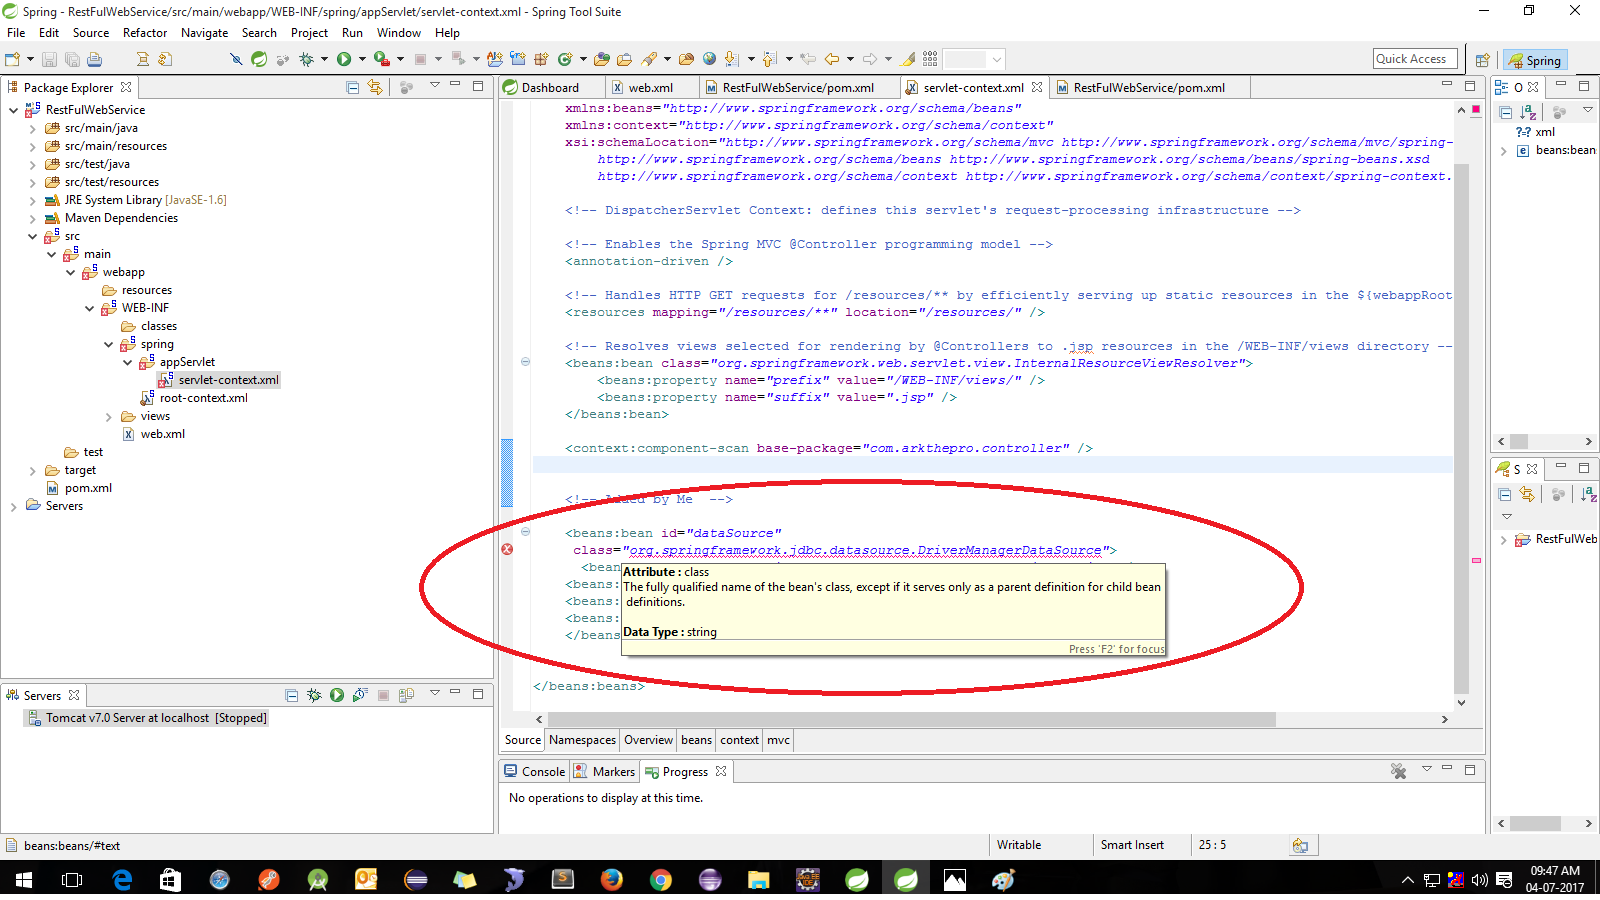Open the Debug tool in the toolbar
The height and width of the screenshot is (900, 1600).
coord(306,59)
